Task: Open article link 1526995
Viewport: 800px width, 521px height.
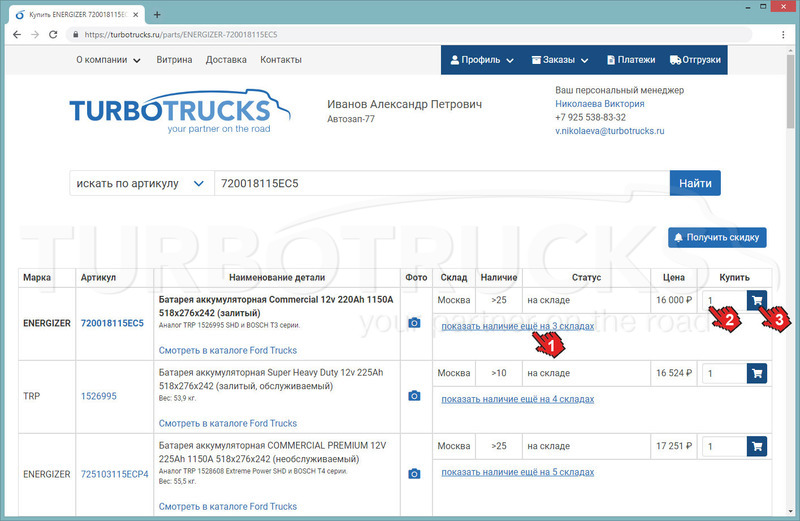Action: point(98,396)
